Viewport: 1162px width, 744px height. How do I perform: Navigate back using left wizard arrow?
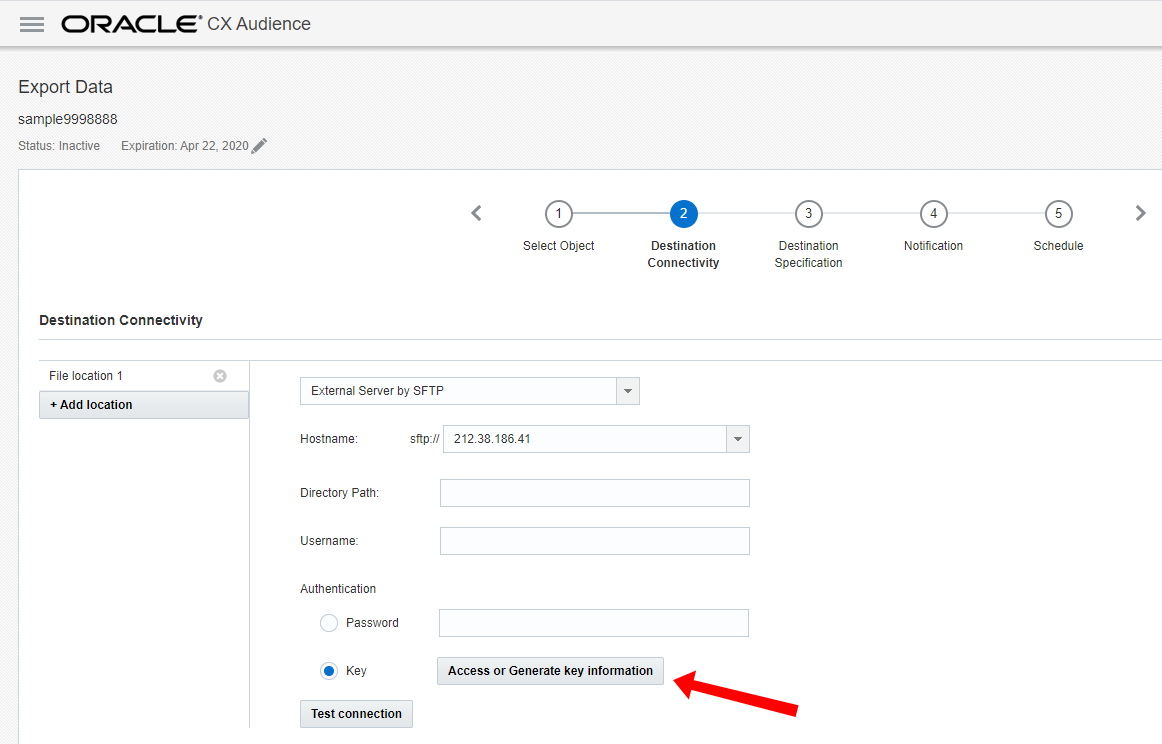pos(476,213)
